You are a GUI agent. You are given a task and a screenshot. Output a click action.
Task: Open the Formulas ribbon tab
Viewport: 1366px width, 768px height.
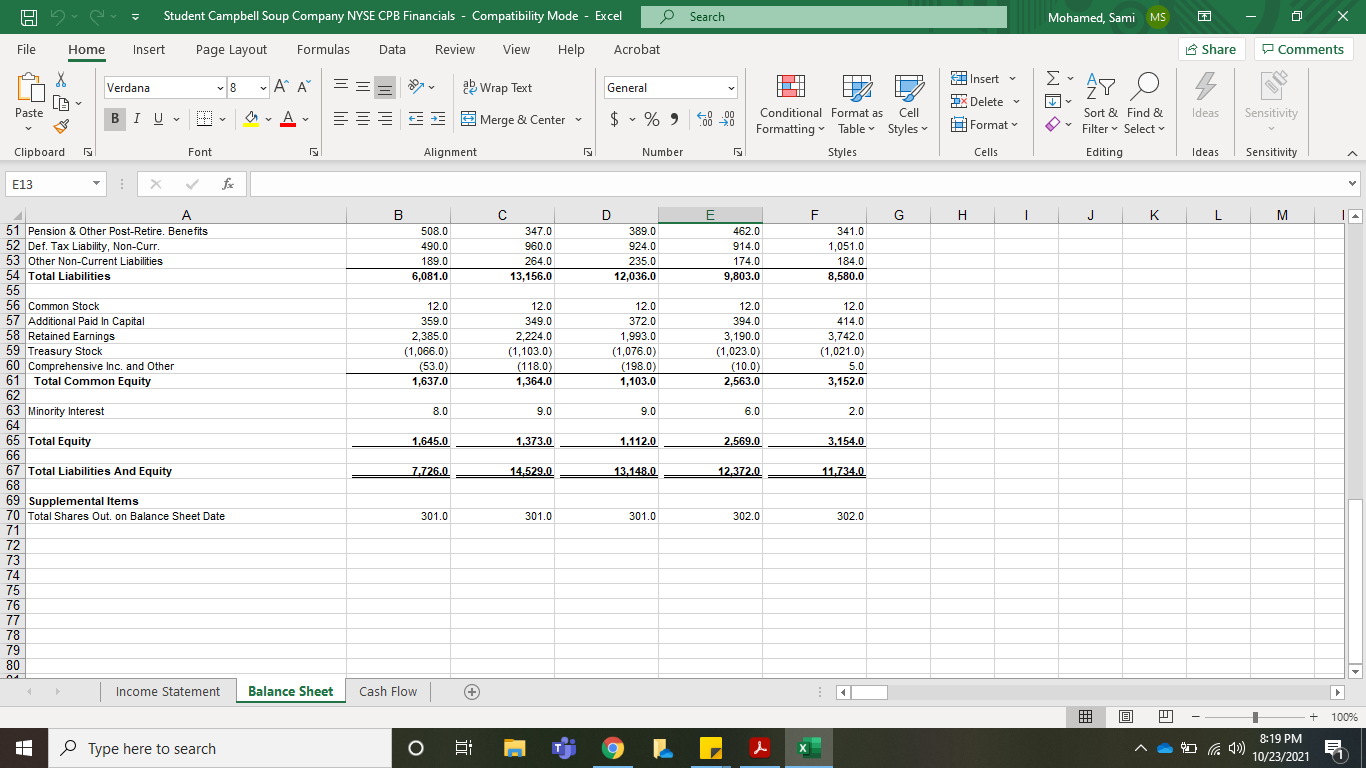323,49
